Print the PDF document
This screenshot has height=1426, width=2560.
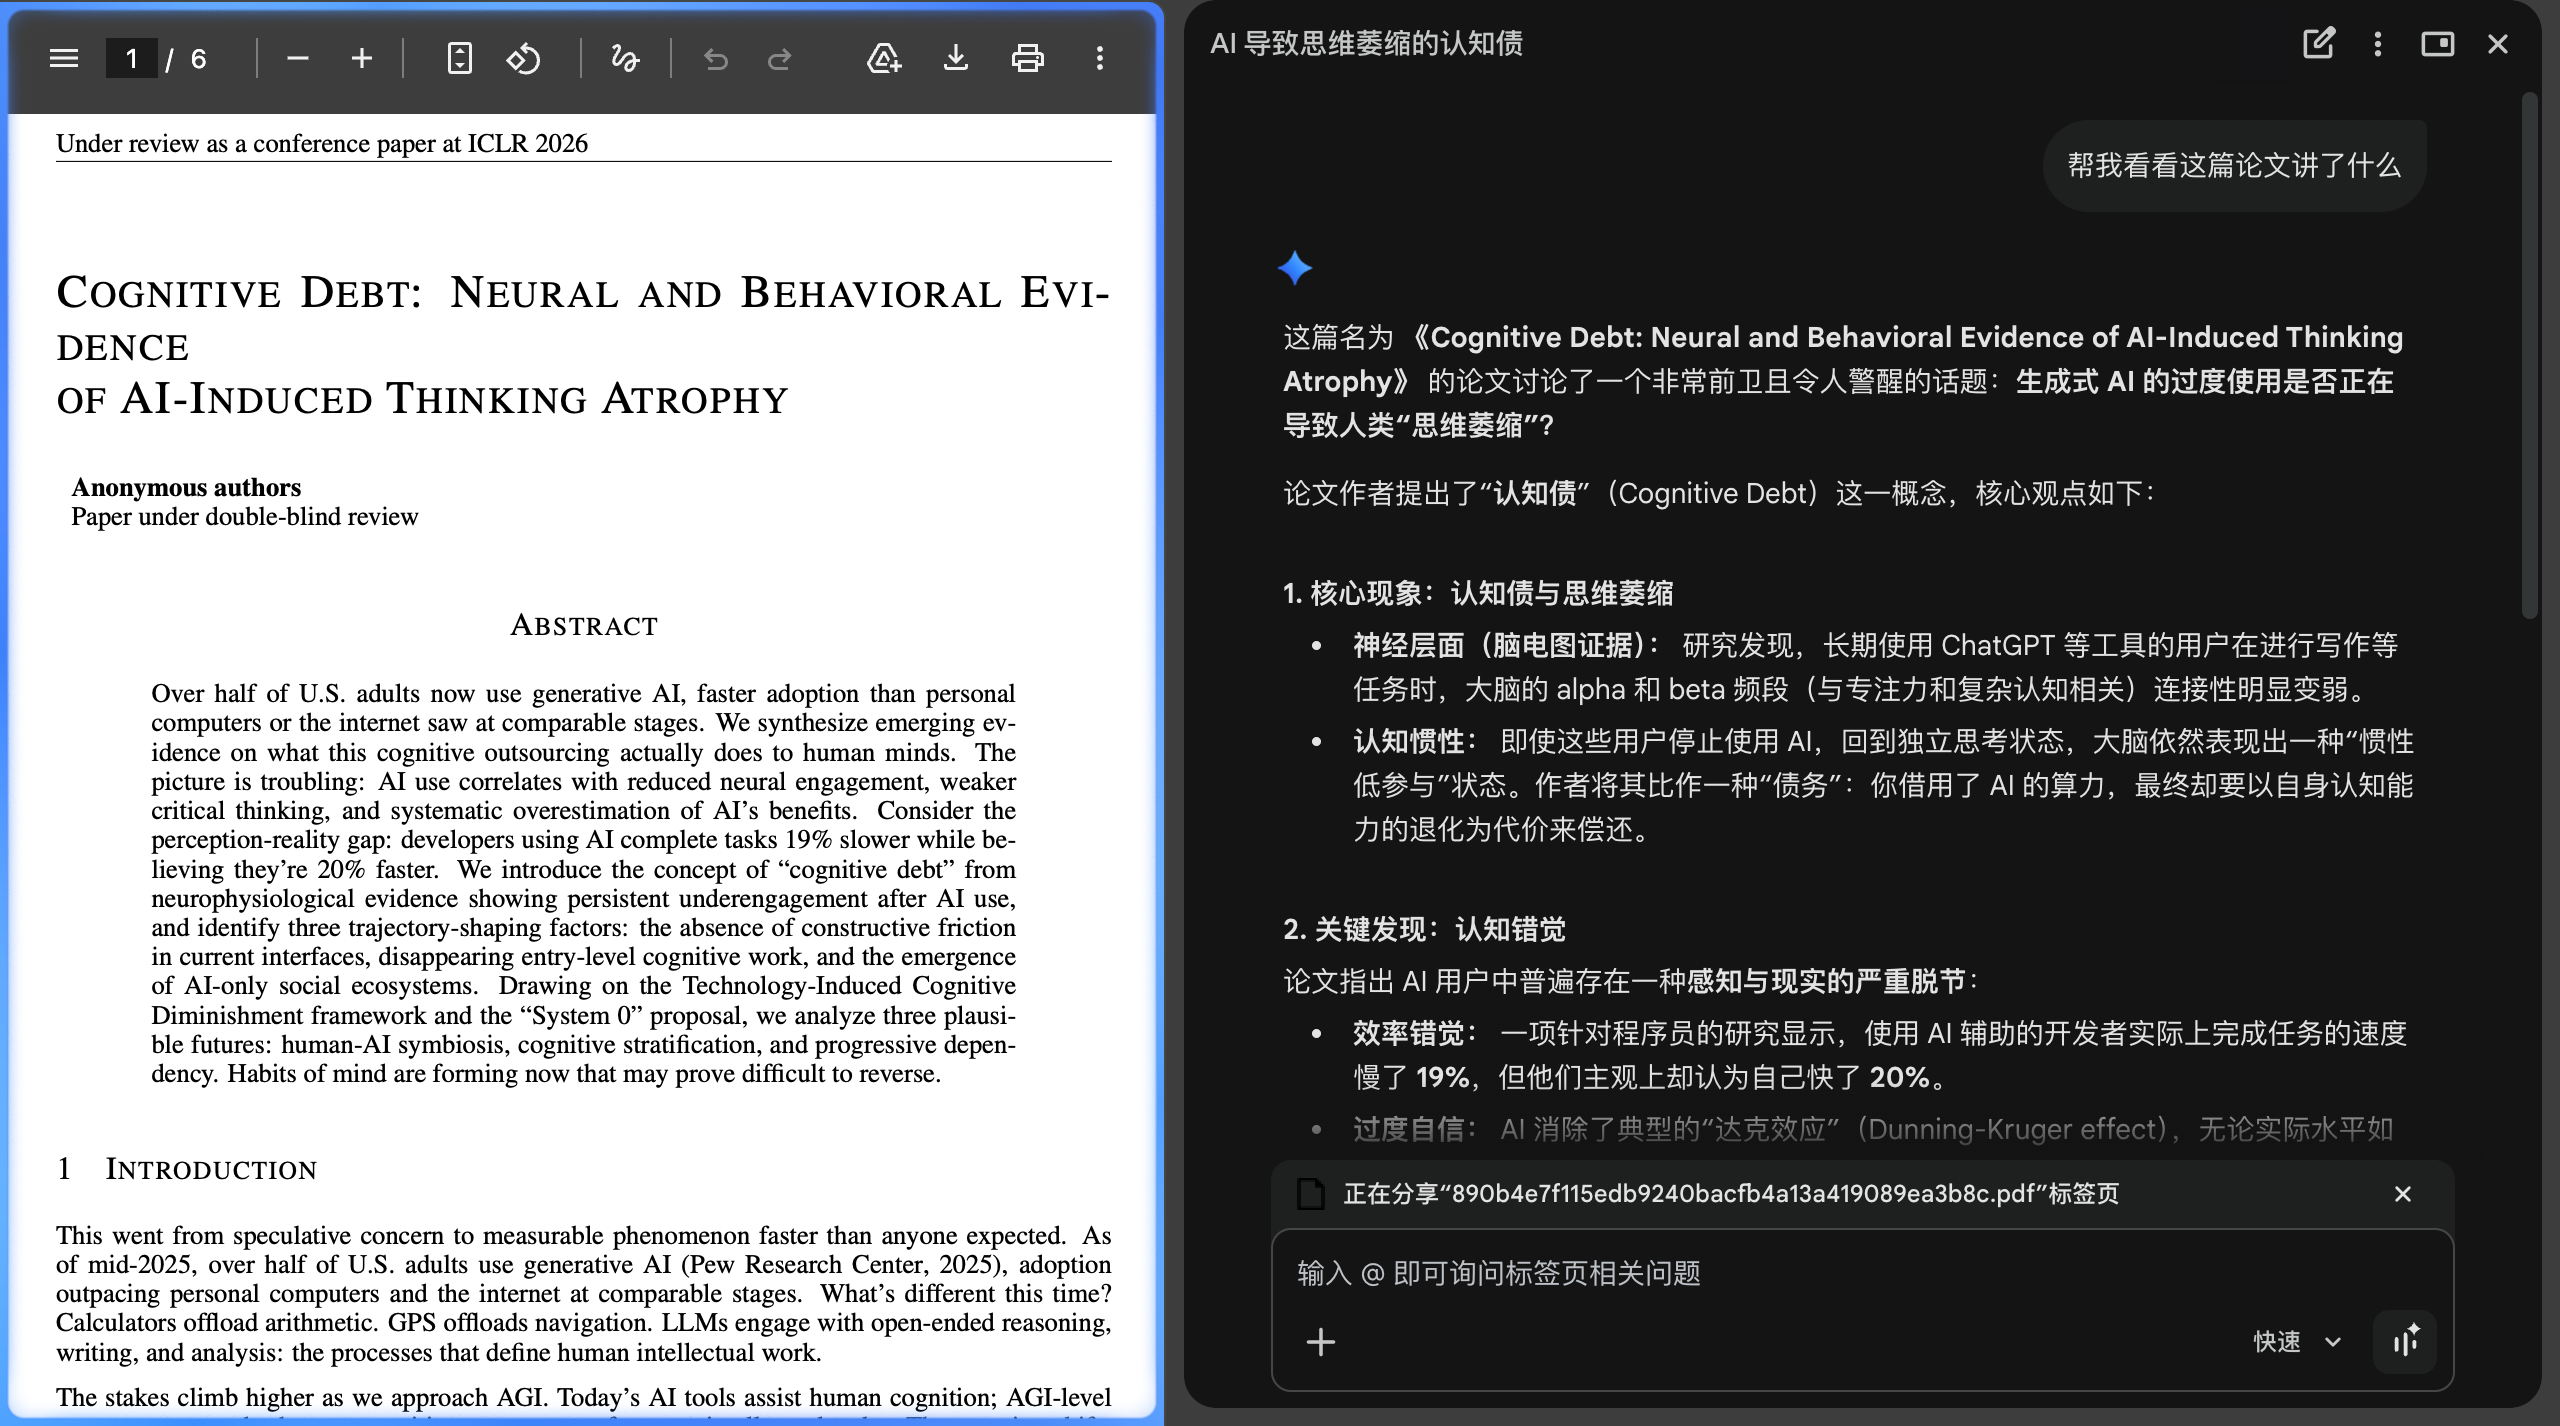[x=1027, y=59]
